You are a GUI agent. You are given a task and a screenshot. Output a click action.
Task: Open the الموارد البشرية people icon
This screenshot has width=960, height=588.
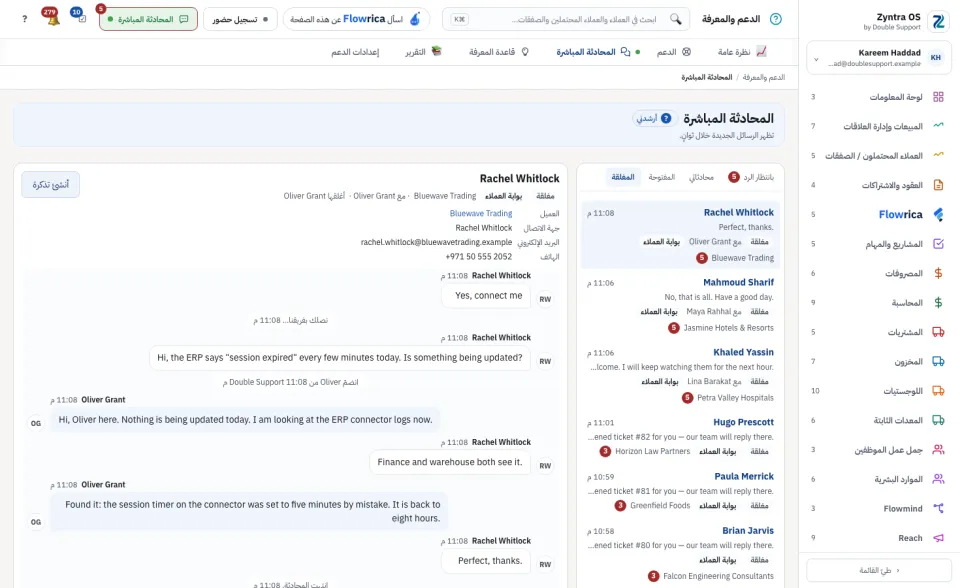click(938, 479)
